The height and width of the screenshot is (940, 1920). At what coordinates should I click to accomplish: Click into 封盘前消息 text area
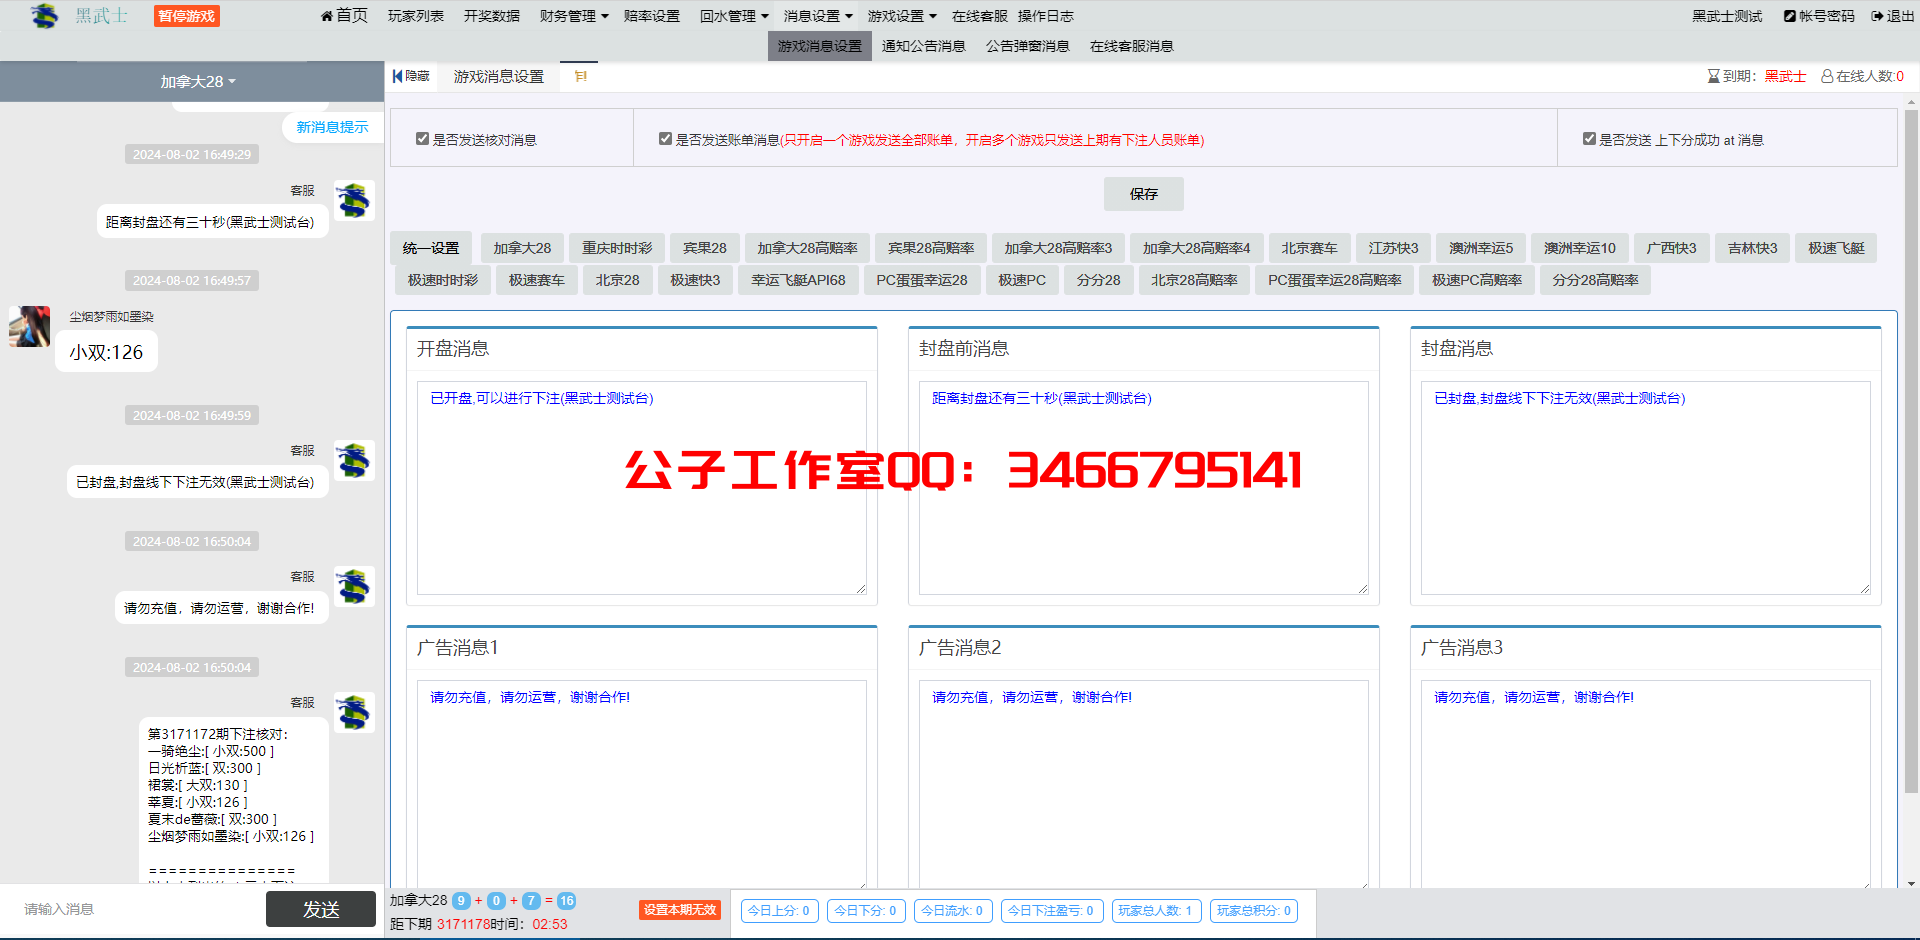(x=1144, y=488)
